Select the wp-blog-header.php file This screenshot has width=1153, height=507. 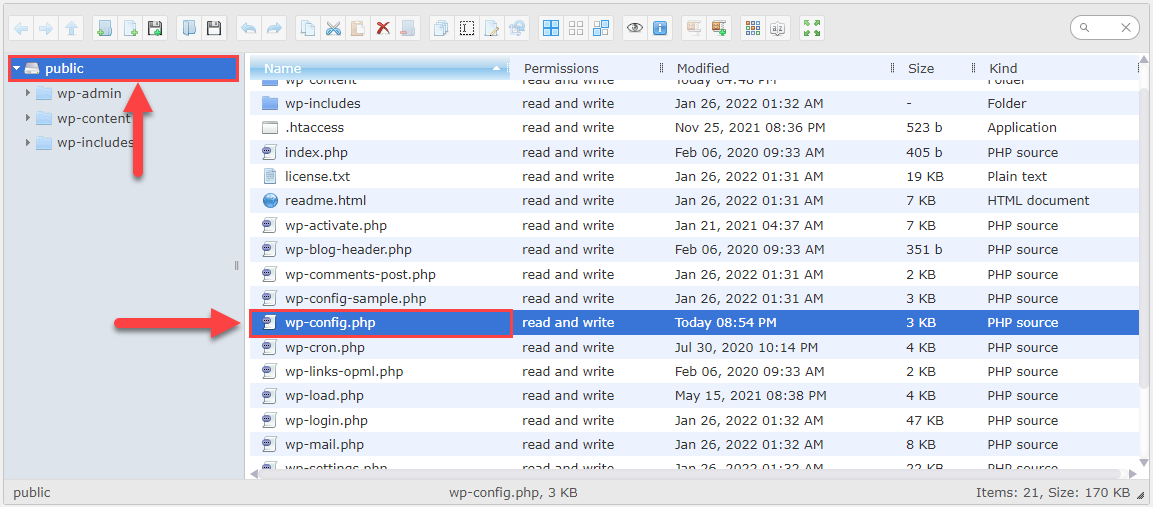click(693, 249)
